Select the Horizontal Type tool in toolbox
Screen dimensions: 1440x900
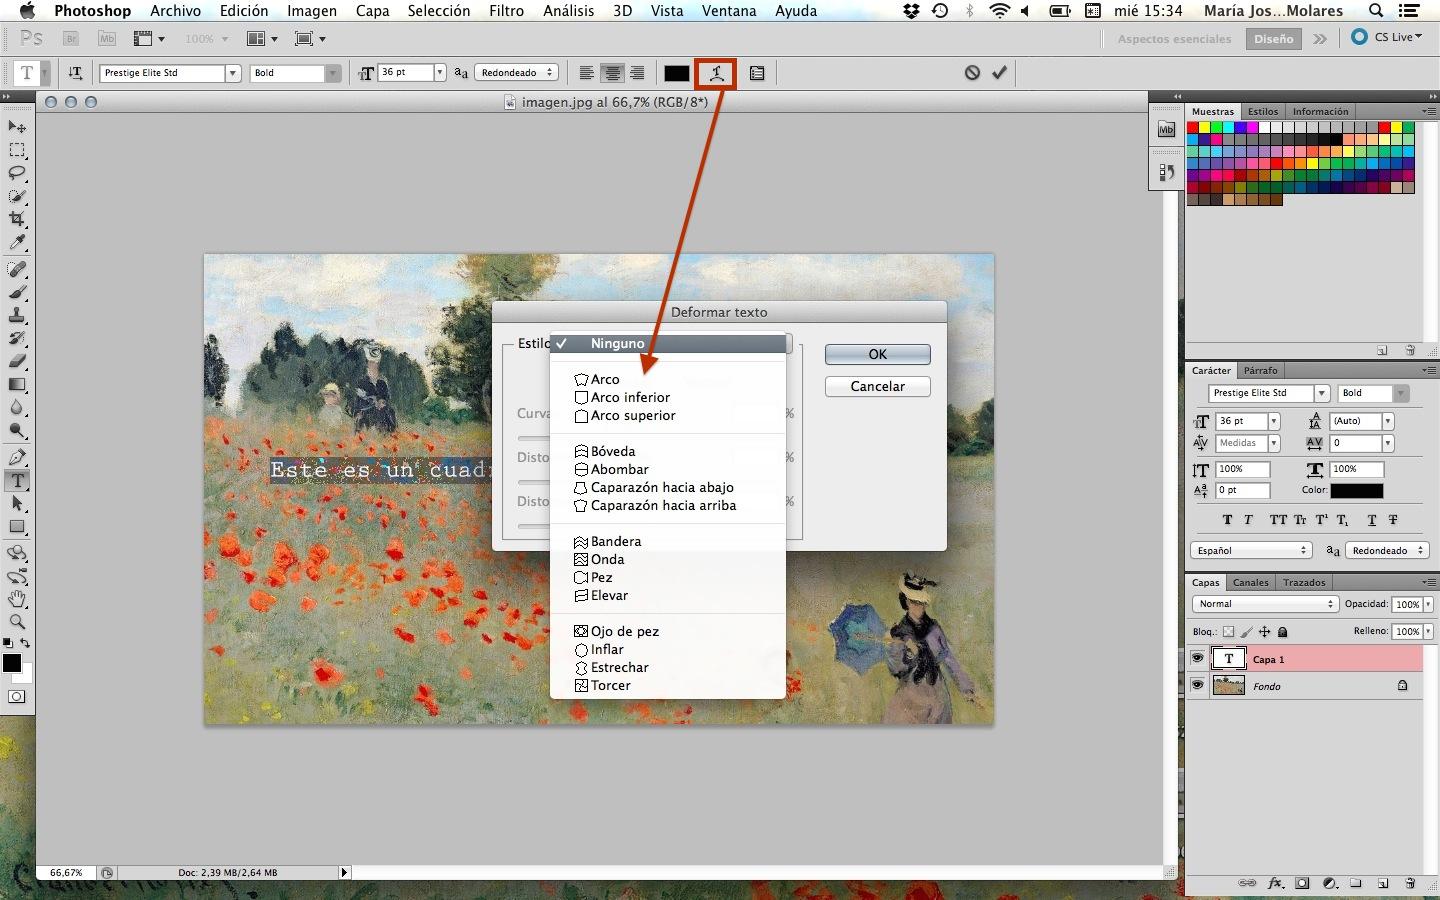click(x=17, y=481)
